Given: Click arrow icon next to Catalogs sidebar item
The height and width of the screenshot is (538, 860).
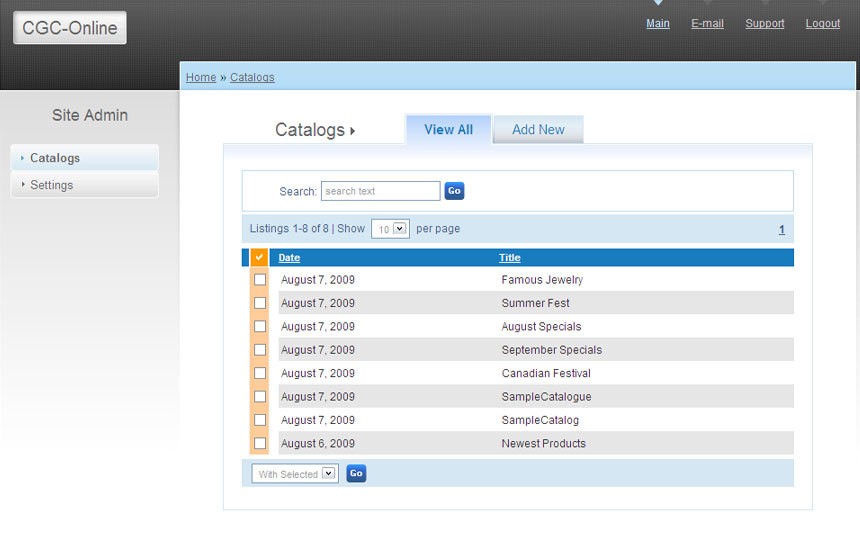Looking at the screenshot, I should click(x=22, y=158).
